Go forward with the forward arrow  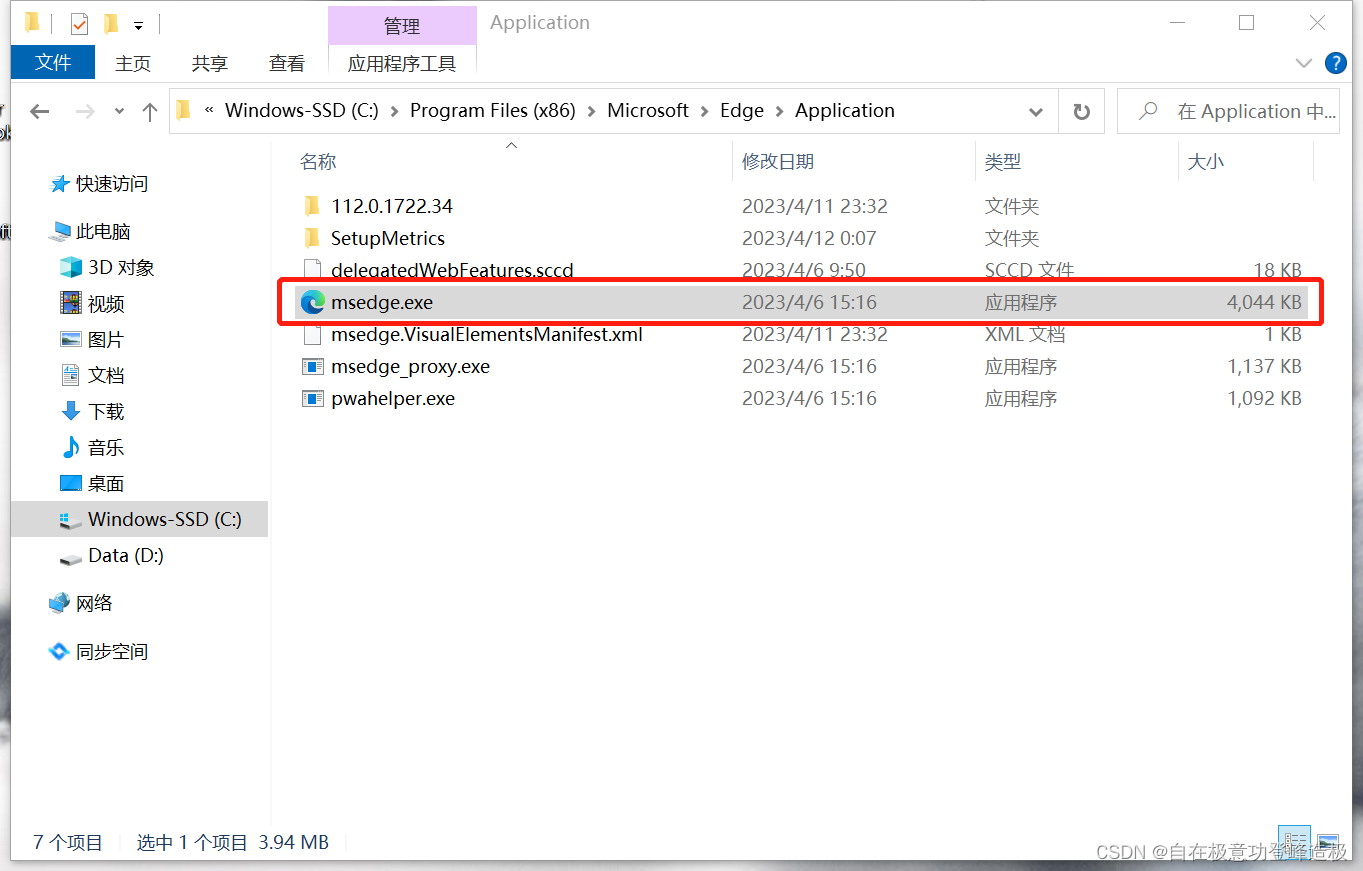point(86,111)
